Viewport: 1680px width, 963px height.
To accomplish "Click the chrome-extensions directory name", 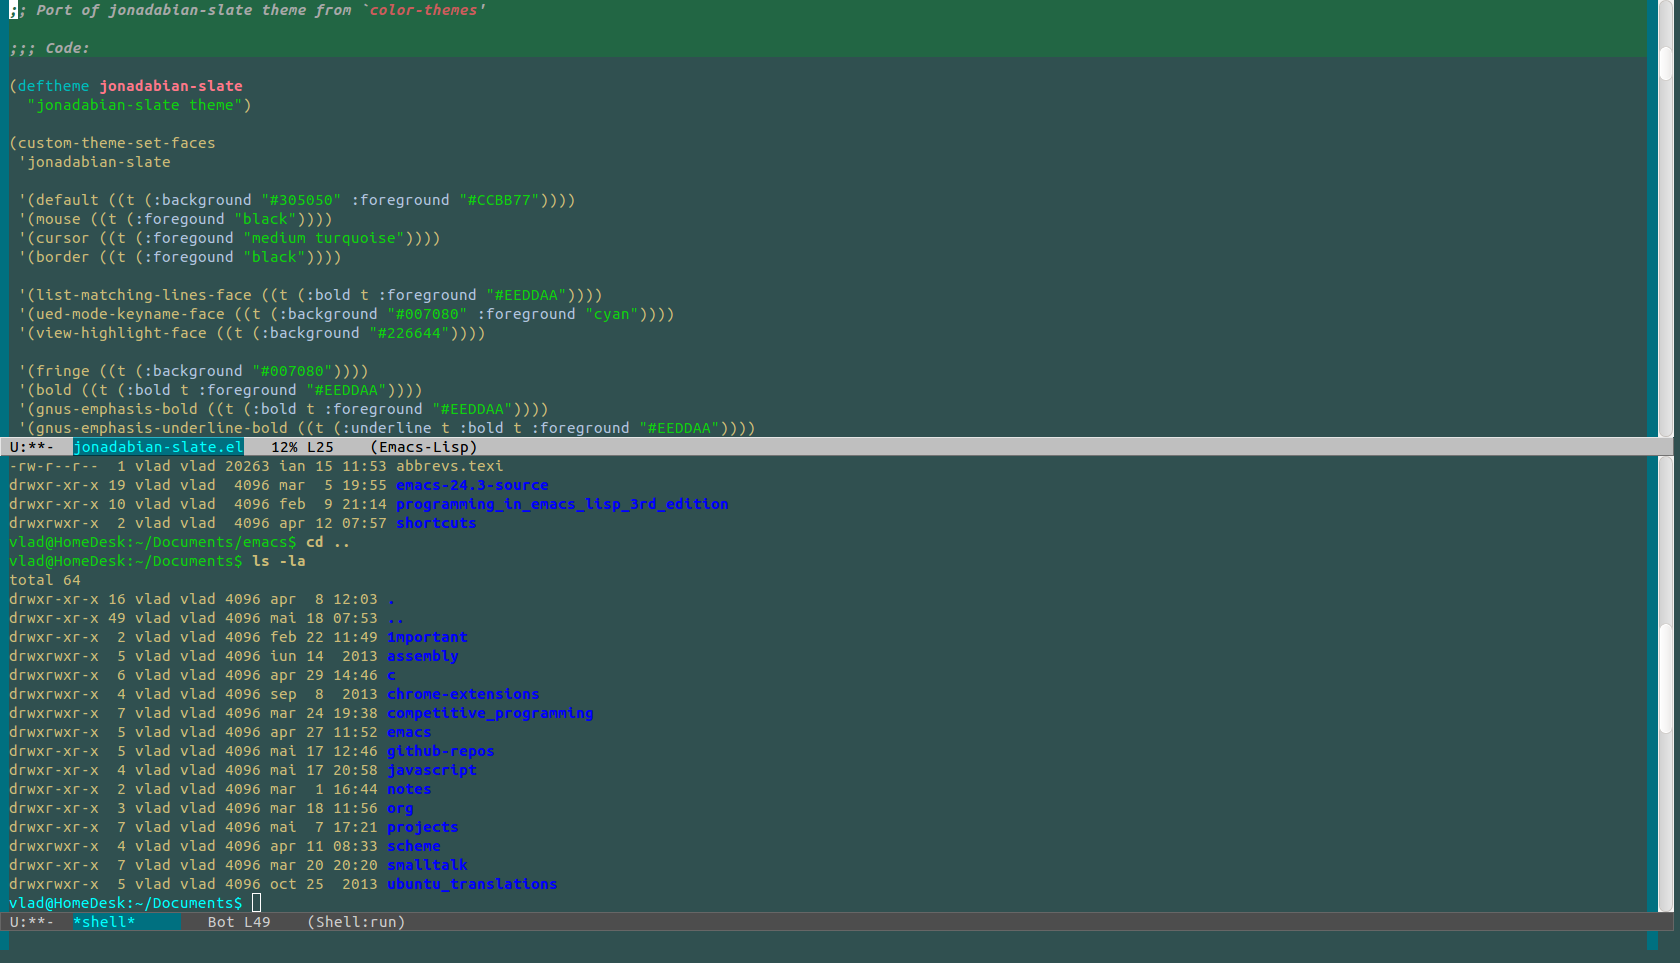I will click(463, 694).
